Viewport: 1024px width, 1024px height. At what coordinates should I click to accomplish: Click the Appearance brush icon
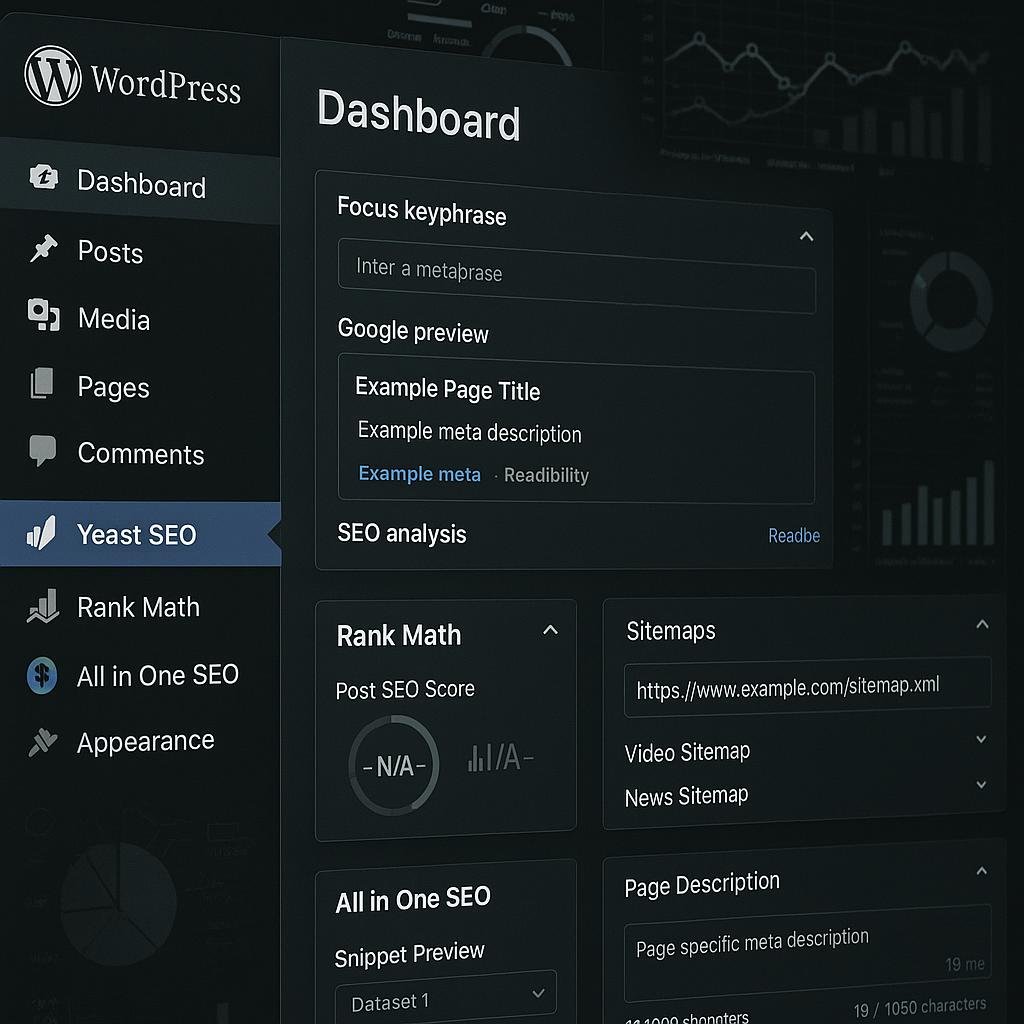[x=43, y=742]
